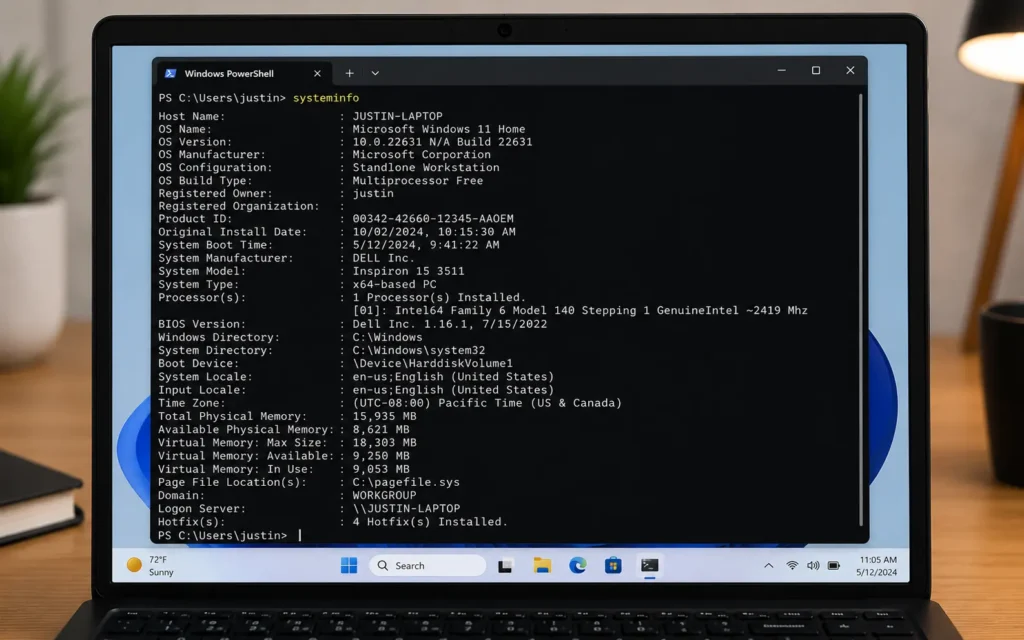
Task: Close the Windows PowerShell tab
Action: click(x=317, y=74)
